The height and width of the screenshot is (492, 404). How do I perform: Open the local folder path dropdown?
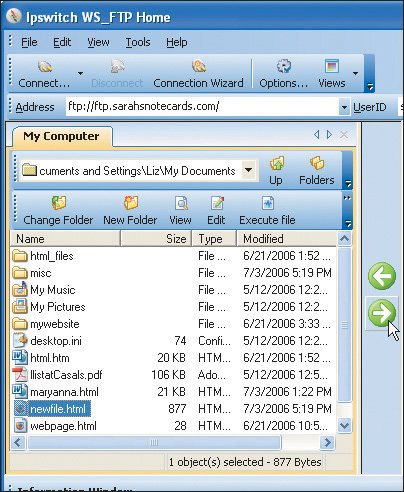tap(248, 170)
